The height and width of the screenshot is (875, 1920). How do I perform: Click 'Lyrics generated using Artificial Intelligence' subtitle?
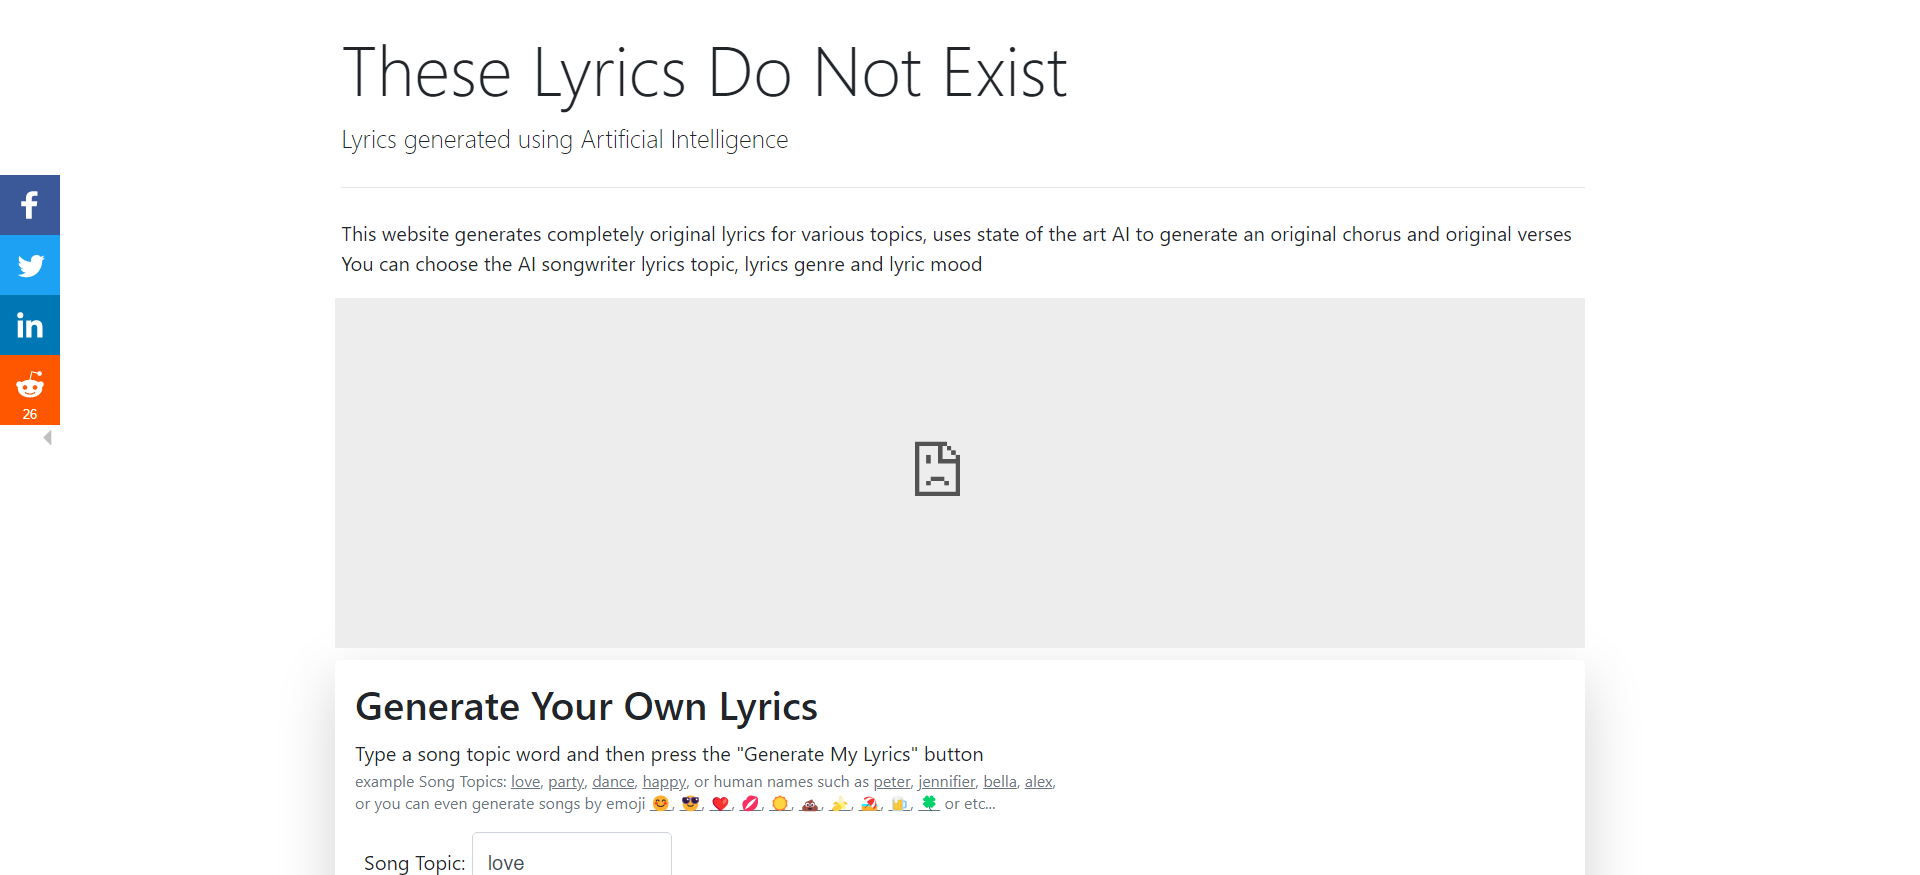(565, 140)
